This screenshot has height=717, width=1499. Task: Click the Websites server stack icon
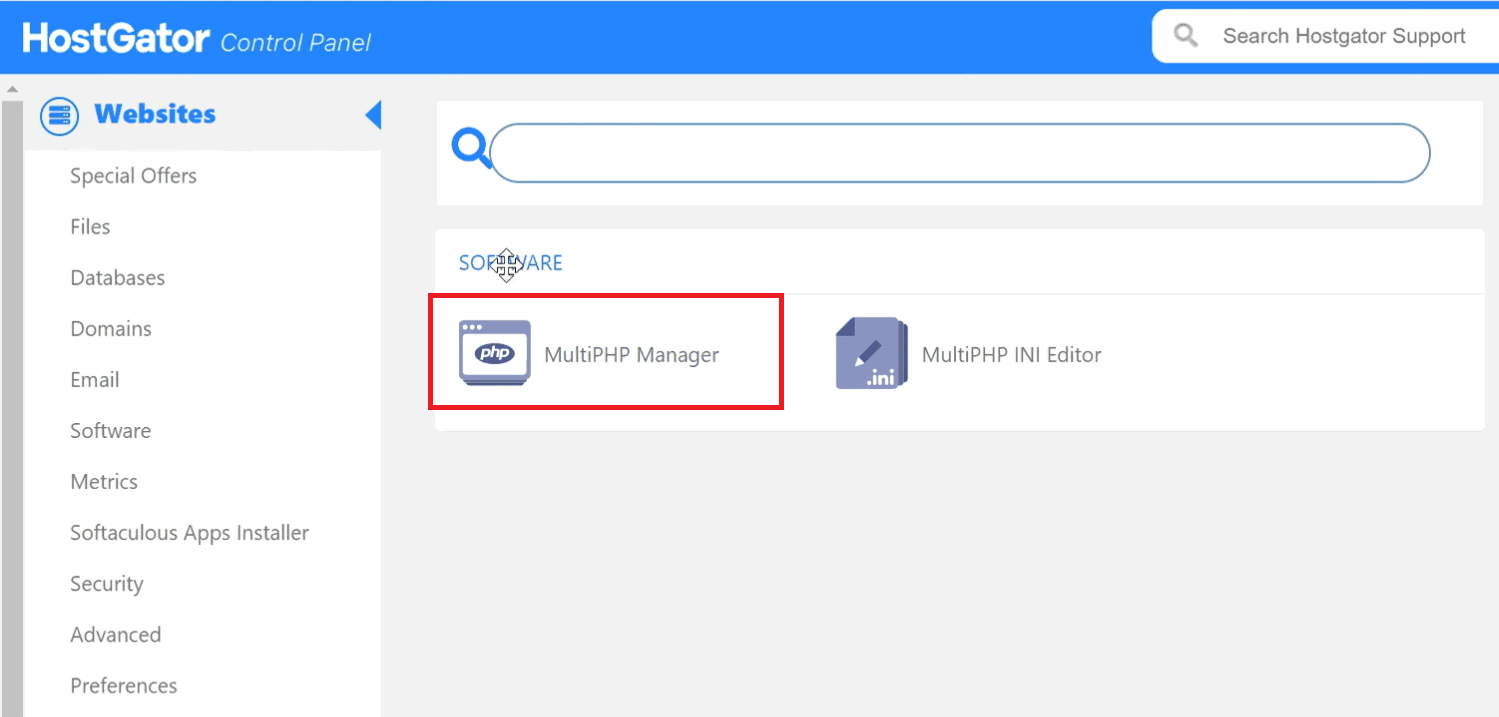click(x=59, y=116)
